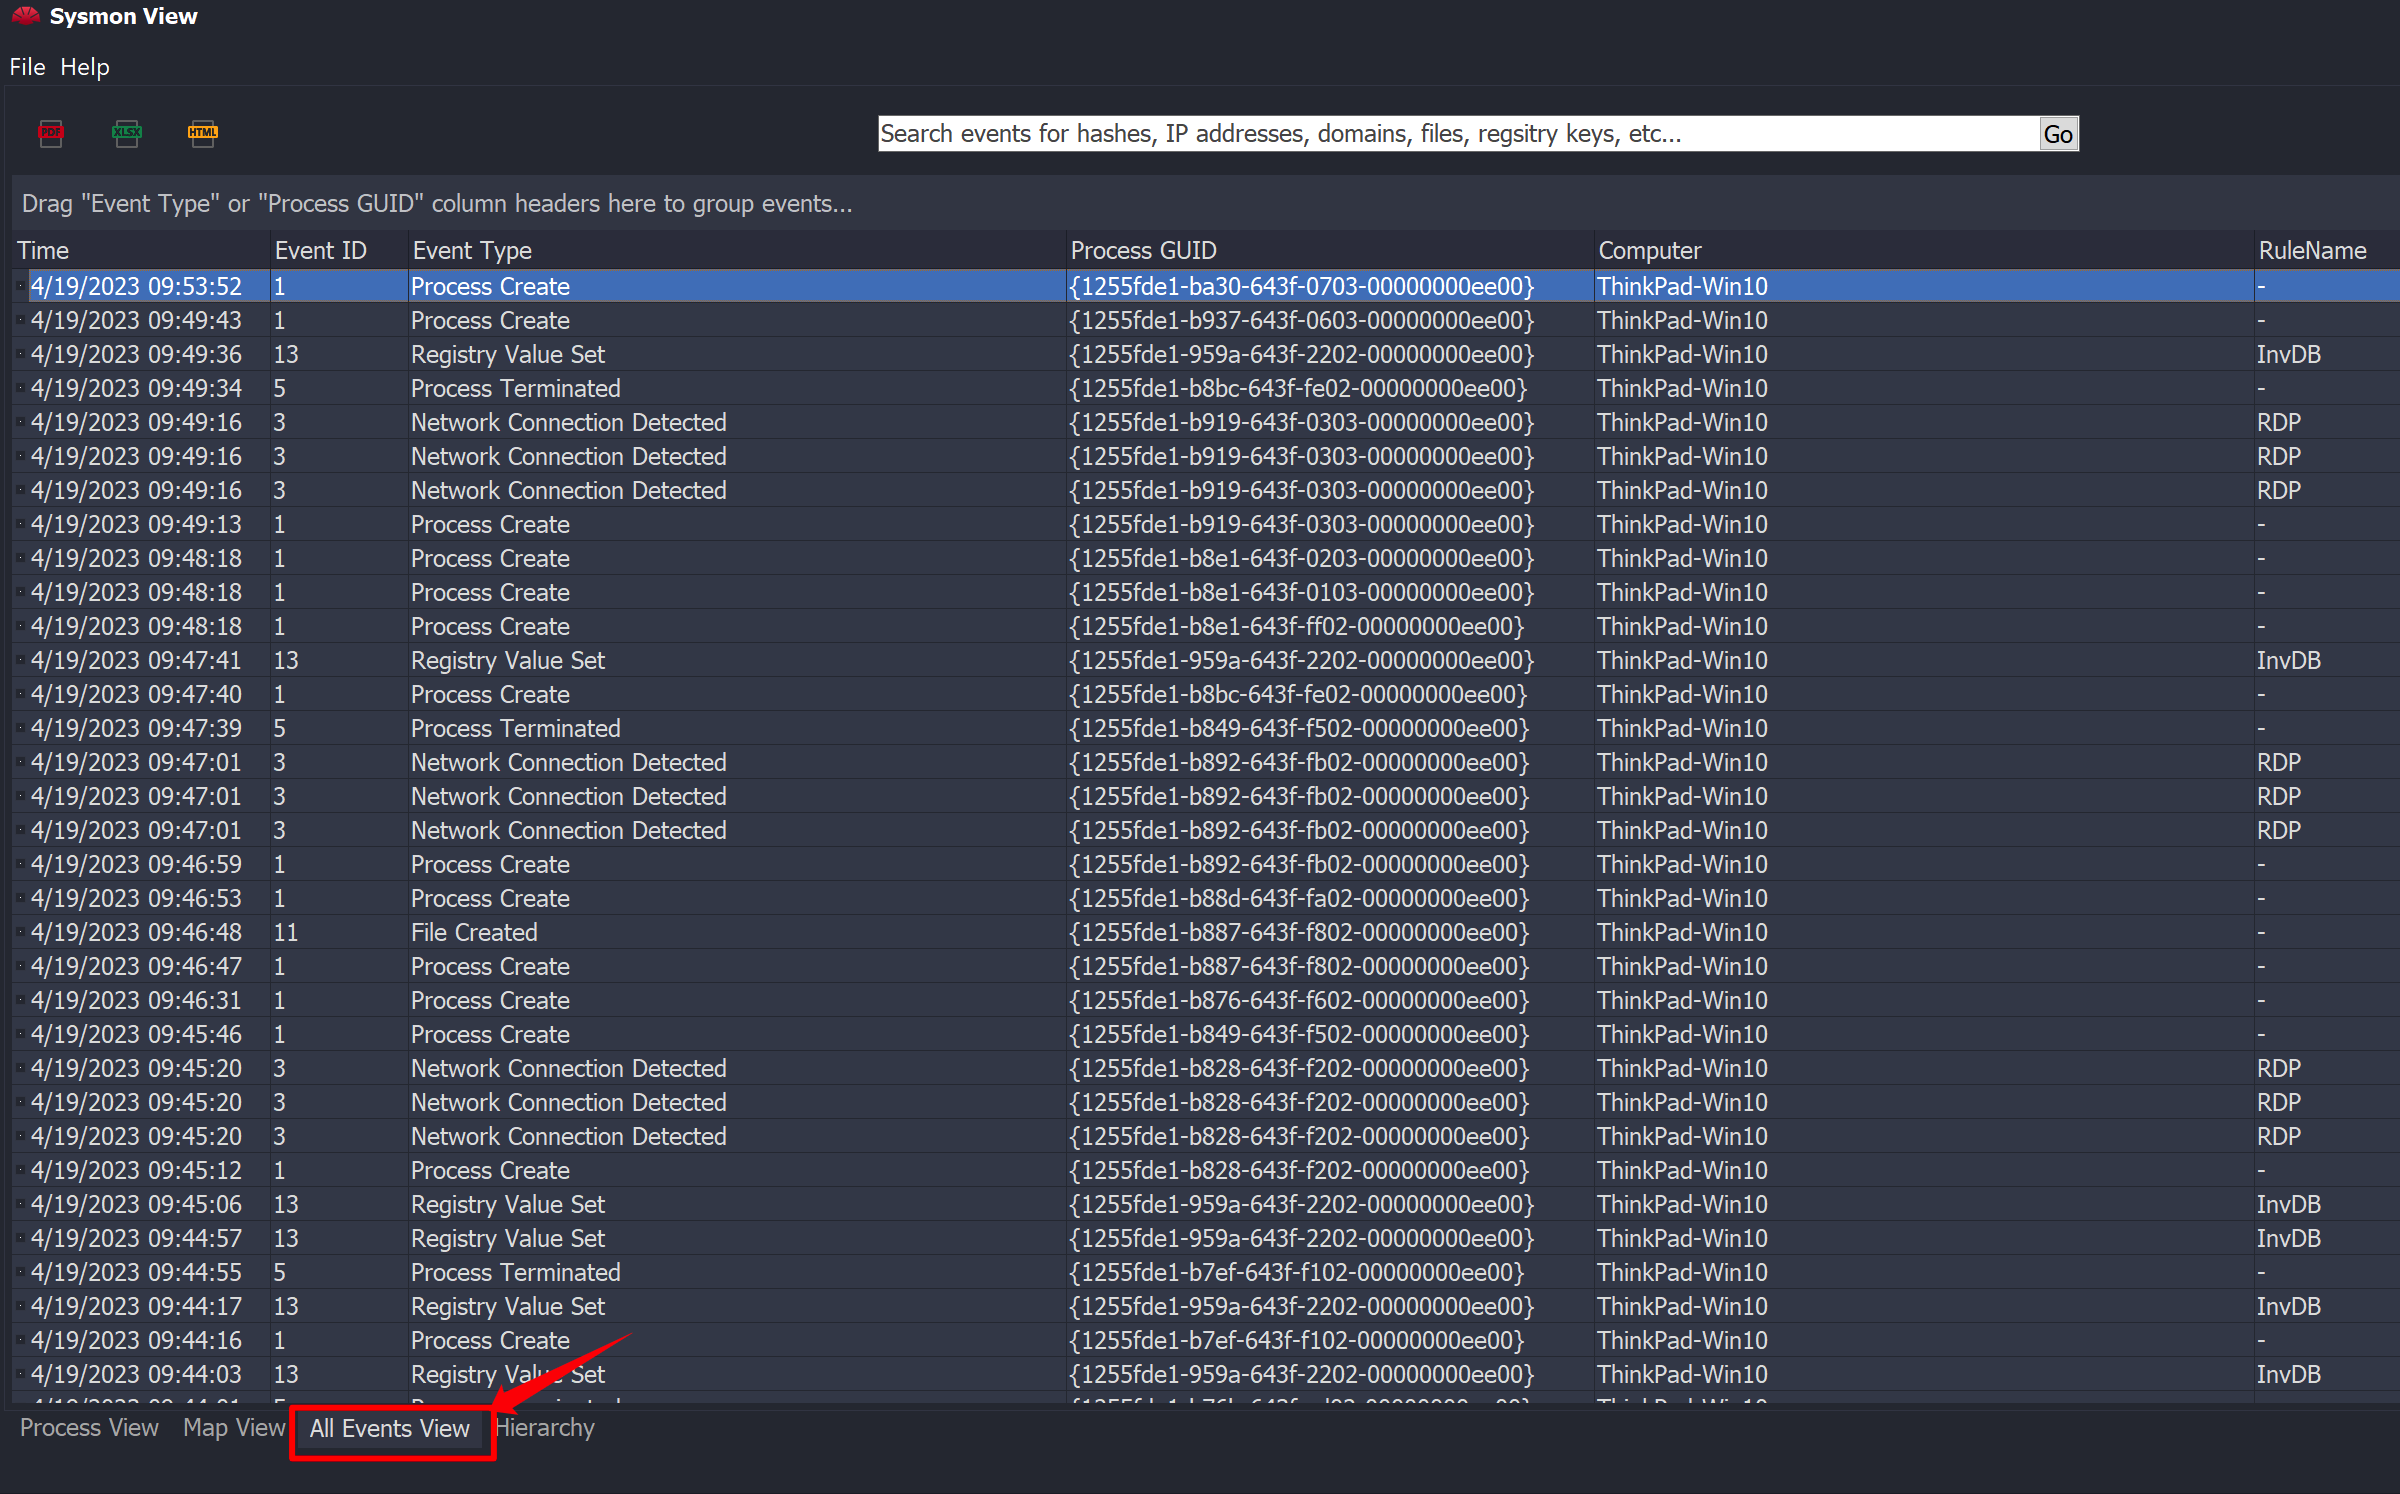Expand row at 4/19/2023 09:49:43
The width and height of the screenshot is (2400, 1494).
20,320
